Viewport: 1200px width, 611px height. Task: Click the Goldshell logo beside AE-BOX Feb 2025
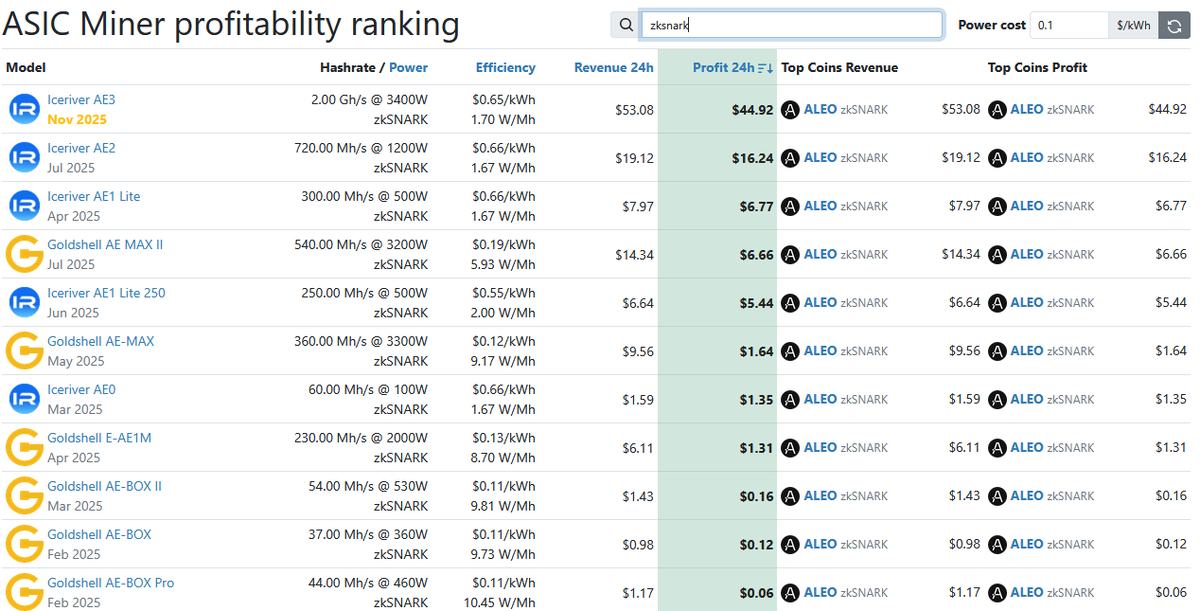(24, 543)
